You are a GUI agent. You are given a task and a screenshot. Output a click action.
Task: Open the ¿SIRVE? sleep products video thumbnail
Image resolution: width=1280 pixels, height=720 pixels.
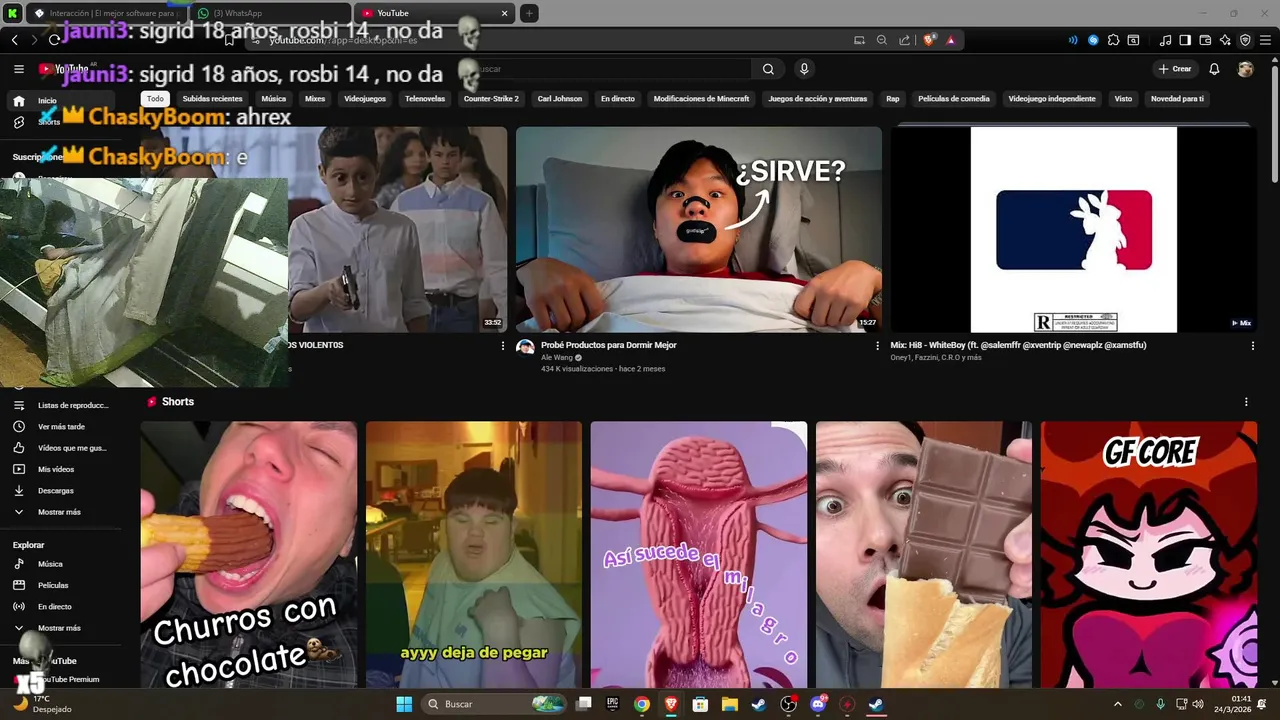[x=698, y=229]
